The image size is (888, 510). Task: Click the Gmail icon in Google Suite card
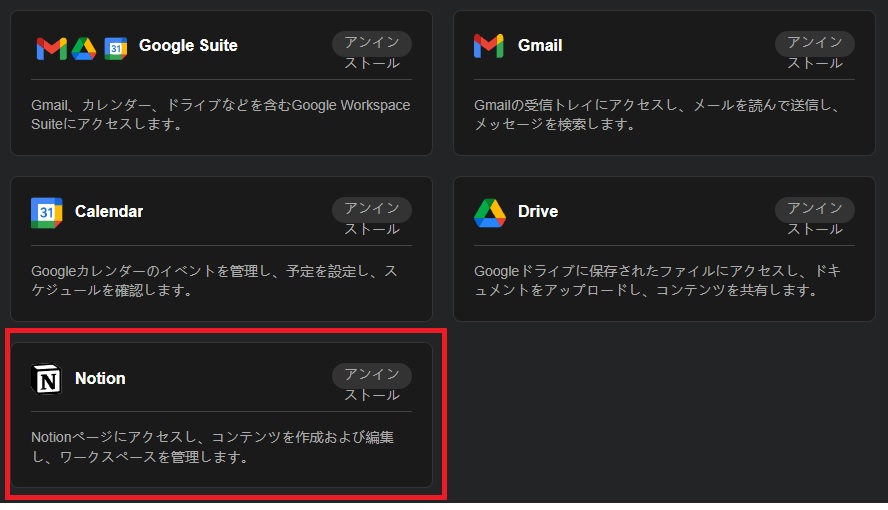tap(52, 49)
